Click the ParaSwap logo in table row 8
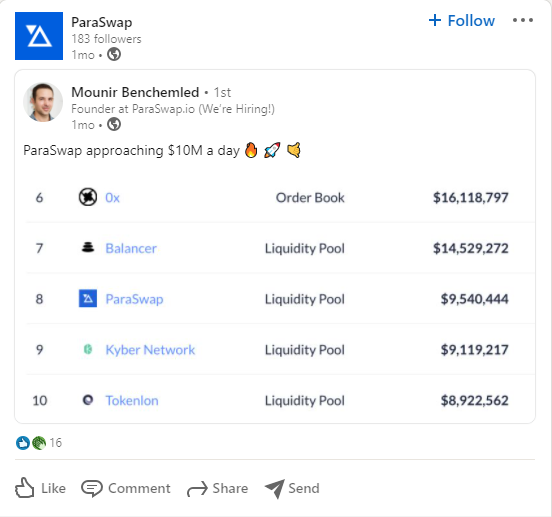 pyautogui.click(x=88, y=298)
